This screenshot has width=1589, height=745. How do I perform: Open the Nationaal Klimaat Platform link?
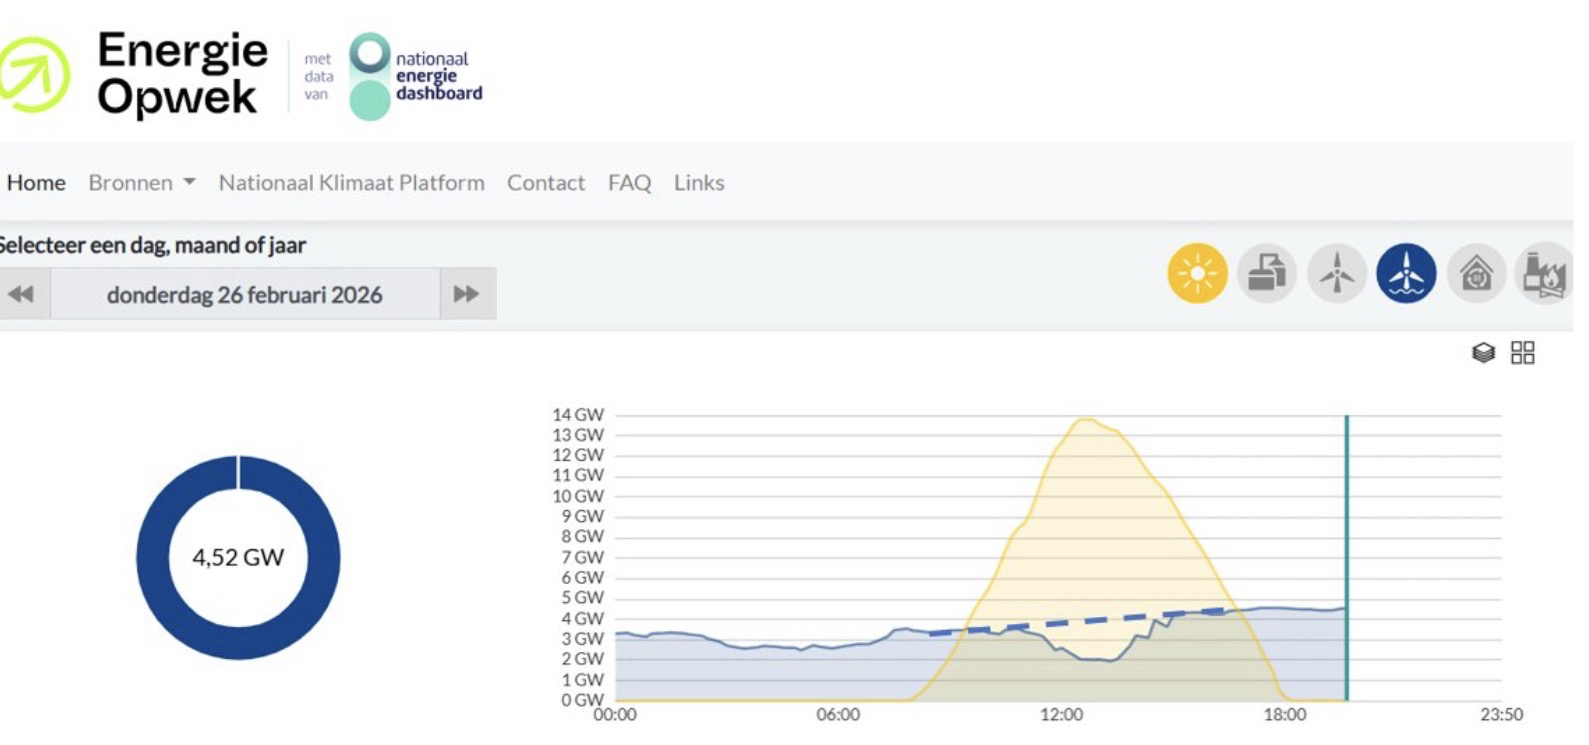pos(351,183)
